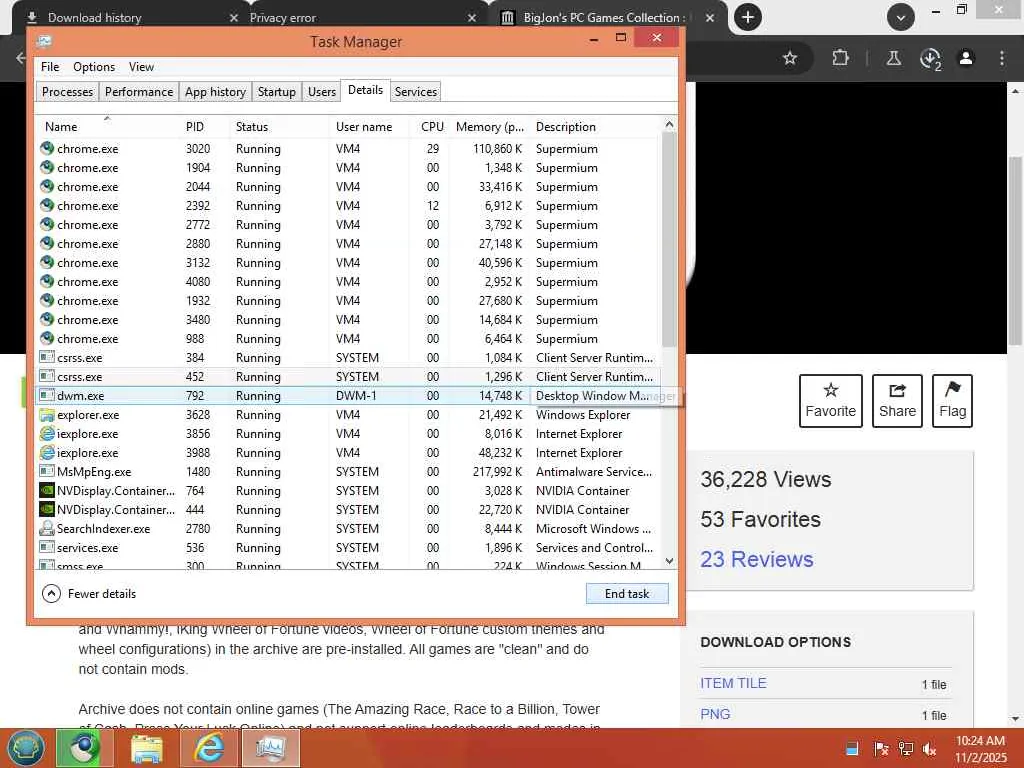Select the services.exe process row
Image resolution: width=1024 pixels, height=768 pixels.
point(349,547)
